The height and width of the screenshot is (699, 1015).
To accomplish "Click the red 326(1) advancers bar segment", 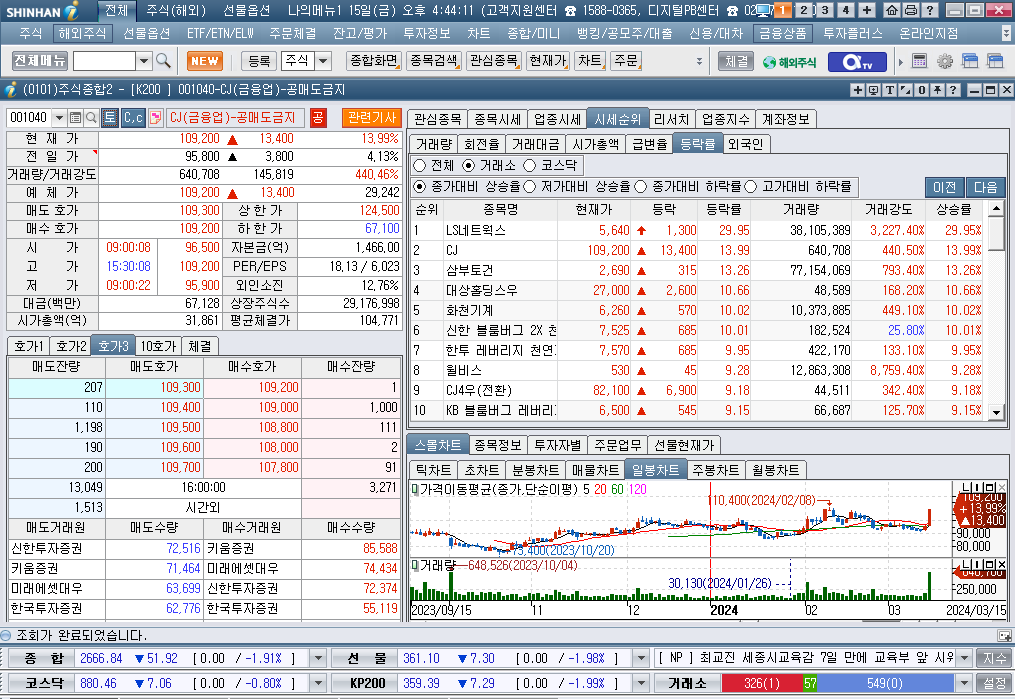I will coord(762,683).
